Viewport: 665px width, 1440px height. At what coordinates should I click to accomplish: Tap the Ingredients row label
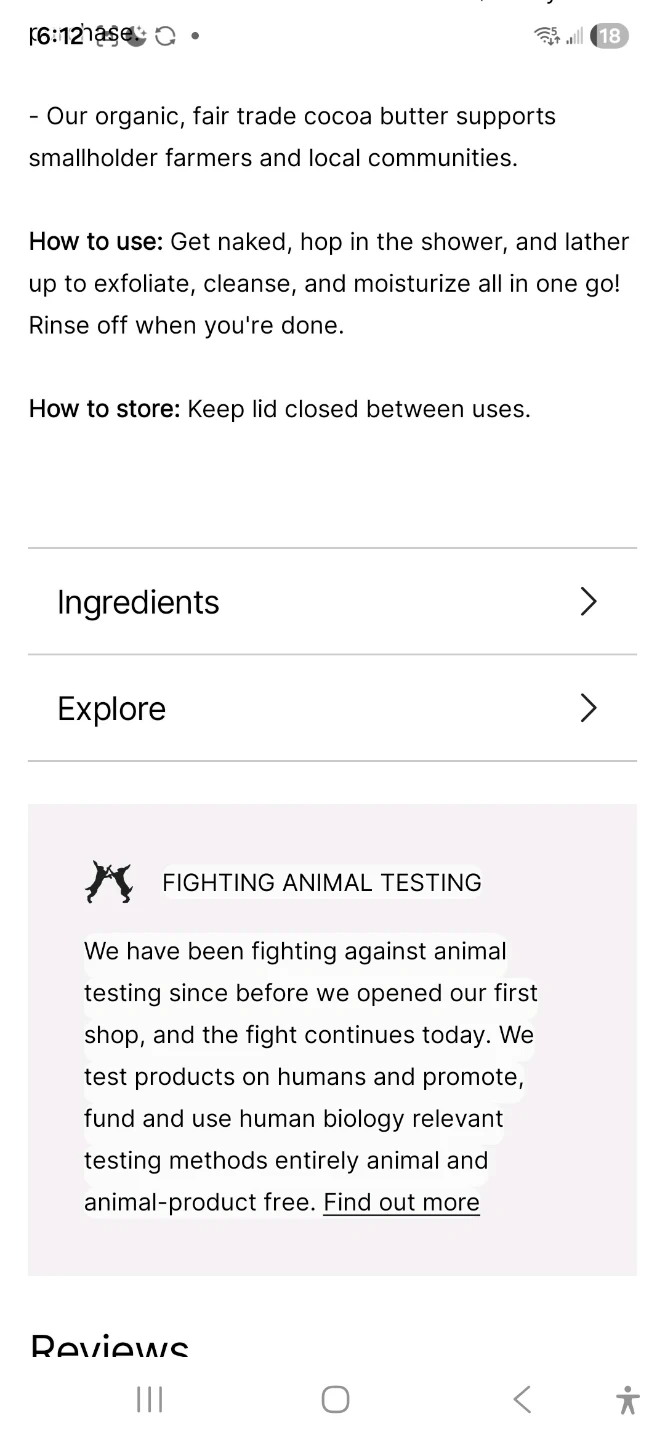click(138, 602)
